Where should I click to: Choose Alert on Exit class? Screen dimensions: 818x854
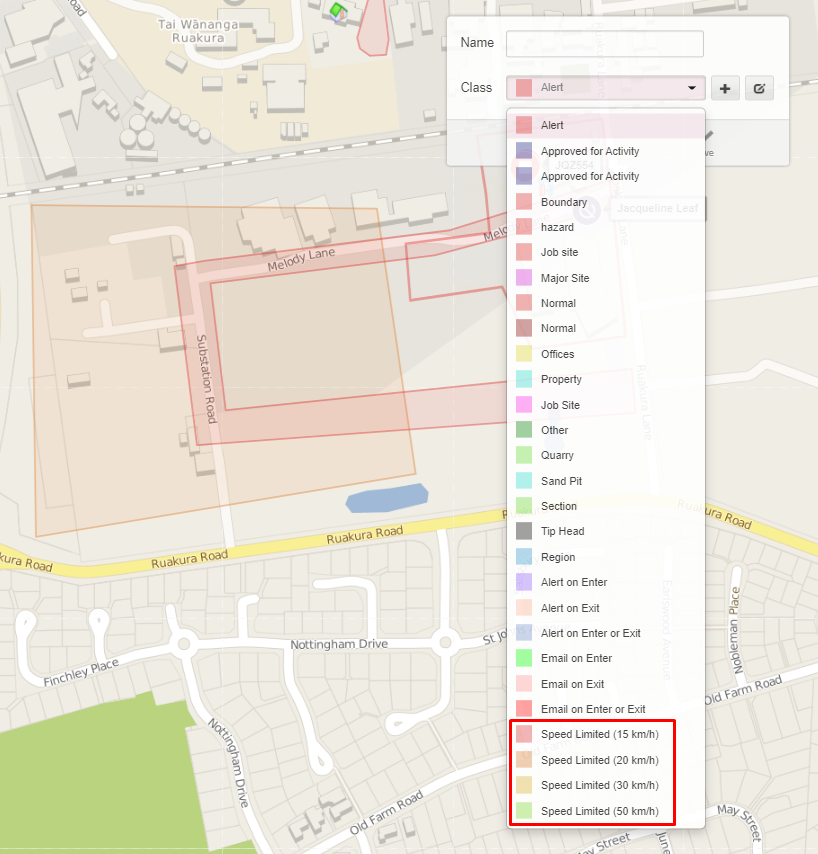point(606,608)
